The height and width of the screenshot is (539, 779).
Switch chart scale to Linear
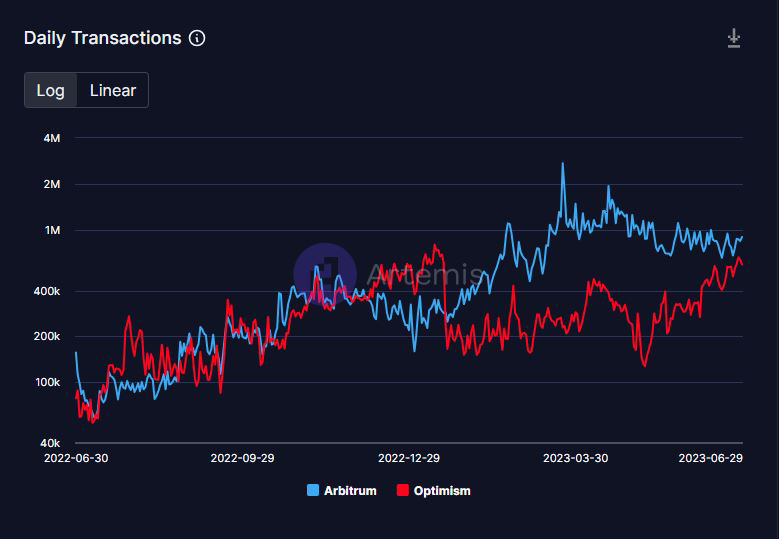pyautogui.click(x=113, y=90)
